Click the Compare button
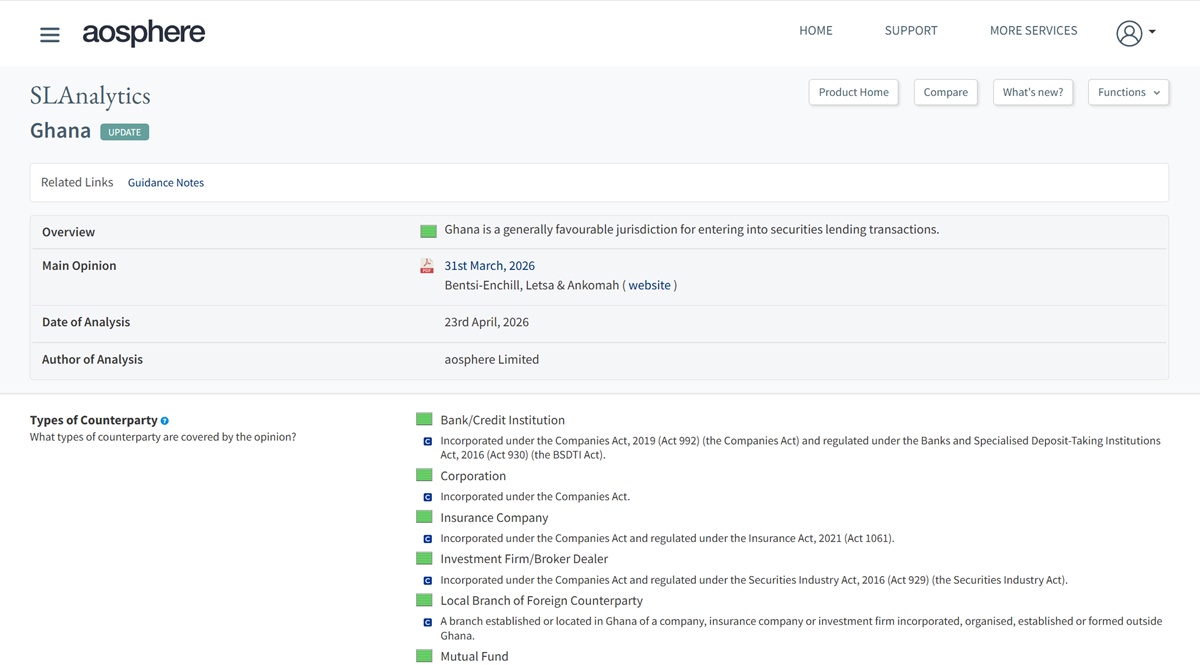The height and width of the screenshot is (665, 1200). pos(946,92)
